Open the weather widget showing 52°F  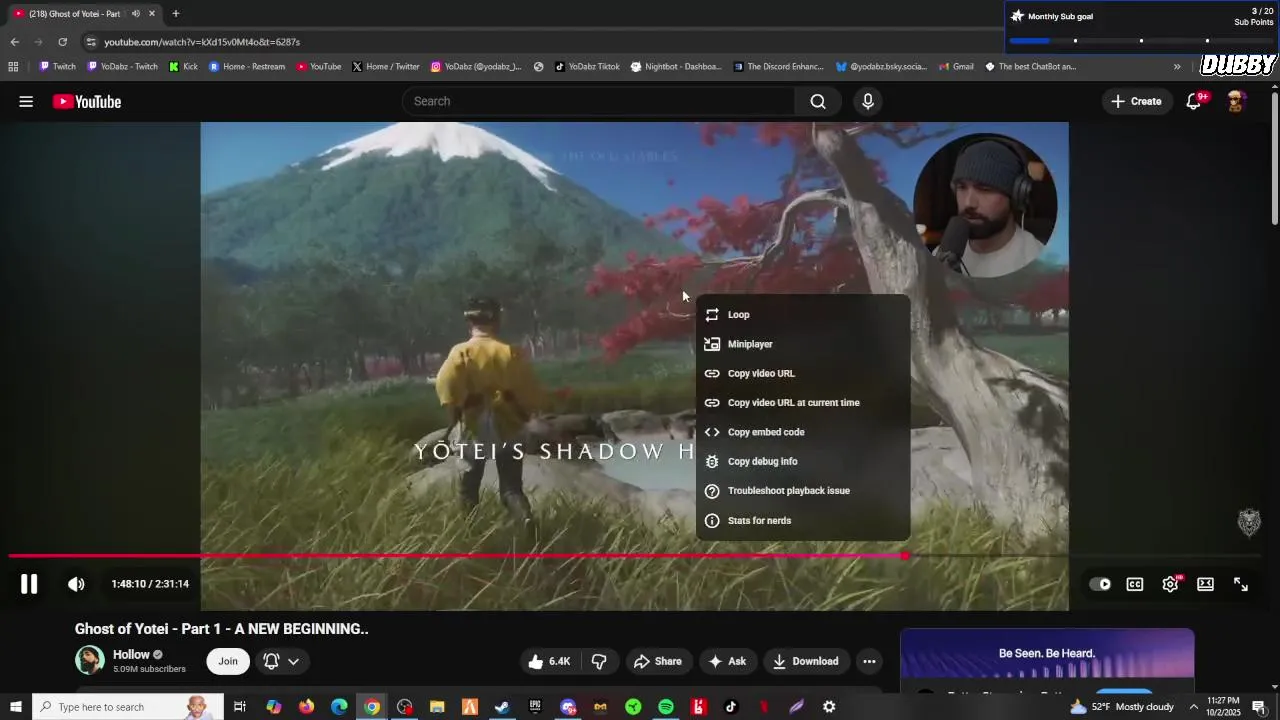[1121, 707]
